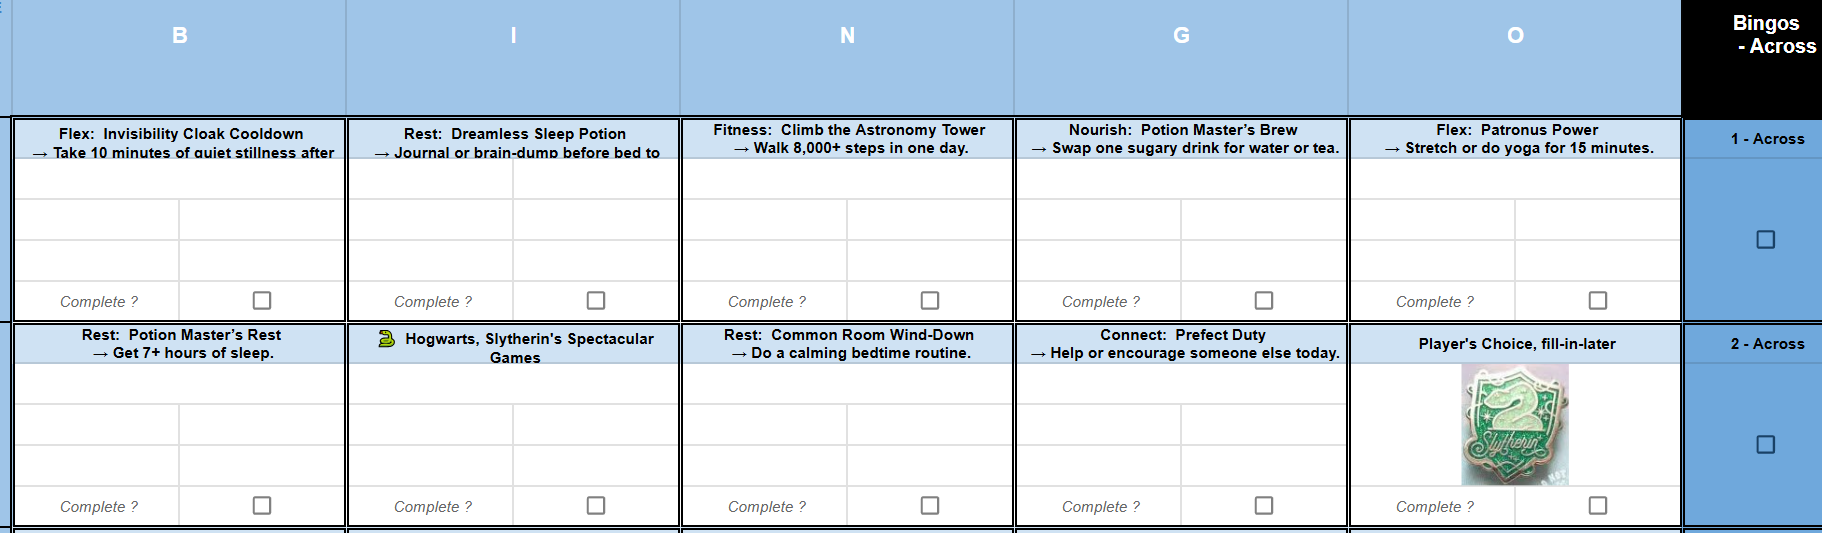Check Complete box for Invisibility Cloak Cooldown
1822x533 pixels.
click(x=262, y=300)
